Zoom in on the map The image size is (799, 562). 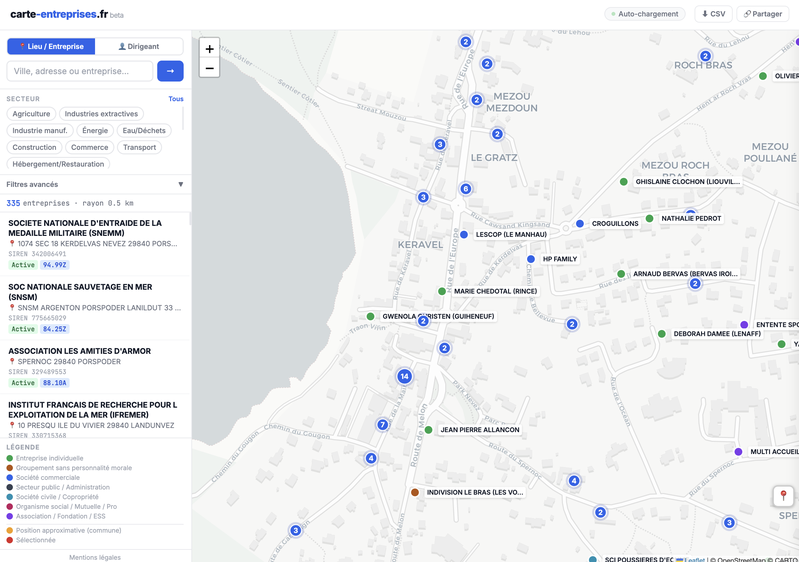209,49
